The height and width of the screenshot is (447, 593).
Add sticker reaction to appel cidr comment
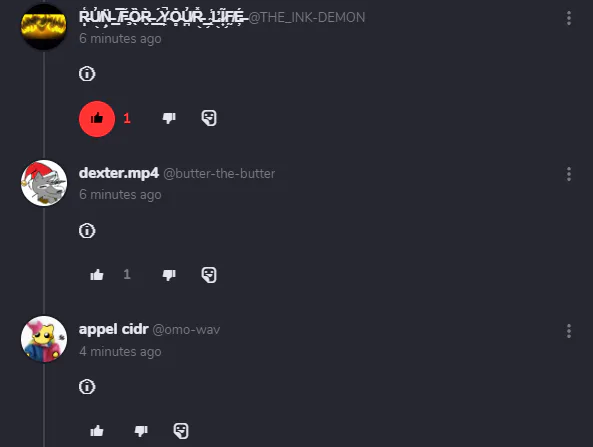181,431
